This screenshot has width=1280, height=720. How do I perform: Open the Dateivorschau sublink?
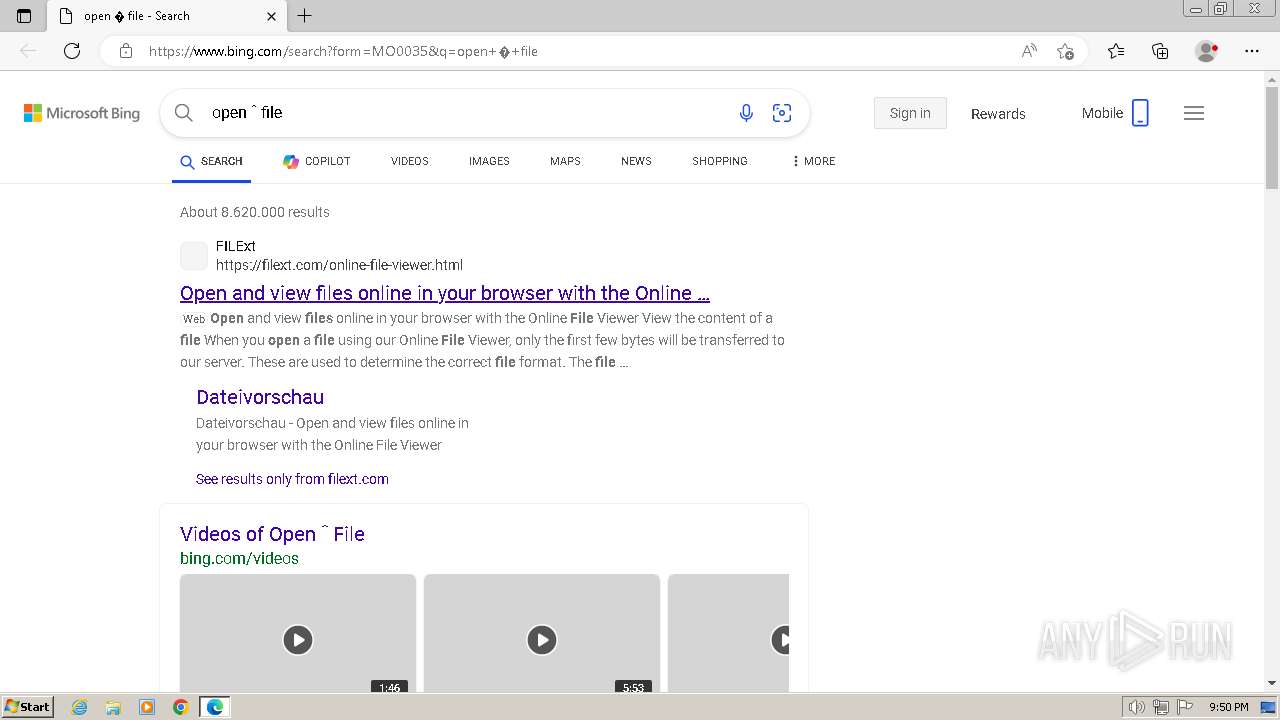[x=260, y=397]
